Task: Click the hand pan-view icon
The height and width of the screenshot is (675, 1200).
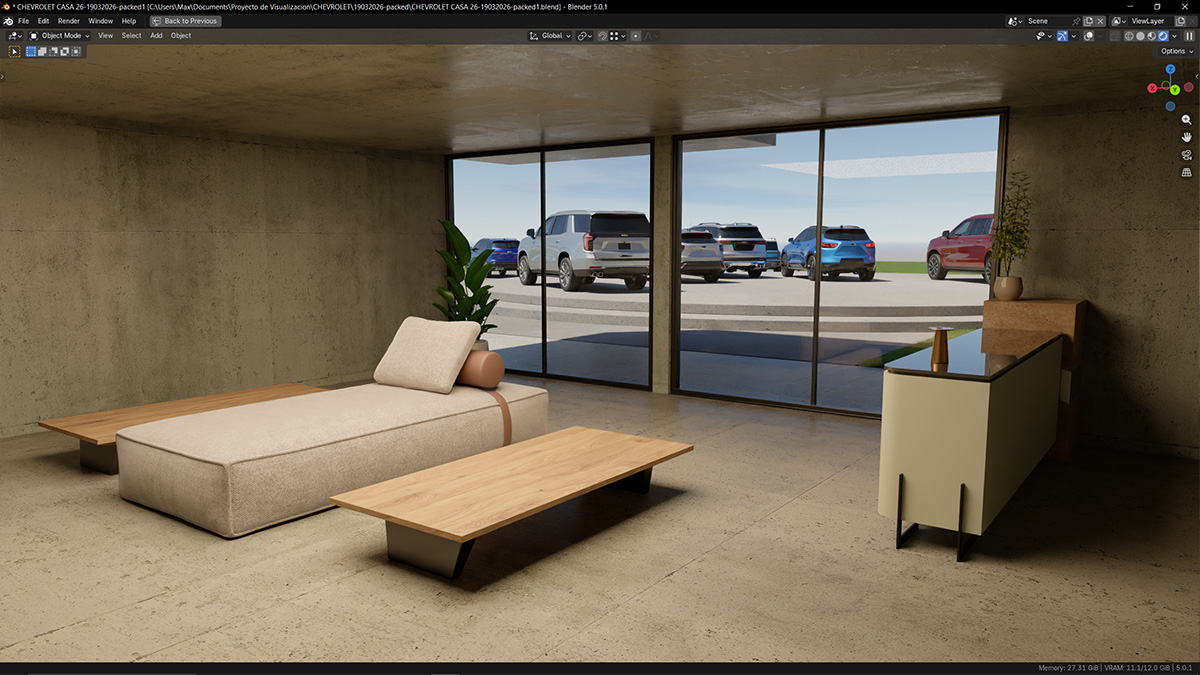Action: (1186, 137)
